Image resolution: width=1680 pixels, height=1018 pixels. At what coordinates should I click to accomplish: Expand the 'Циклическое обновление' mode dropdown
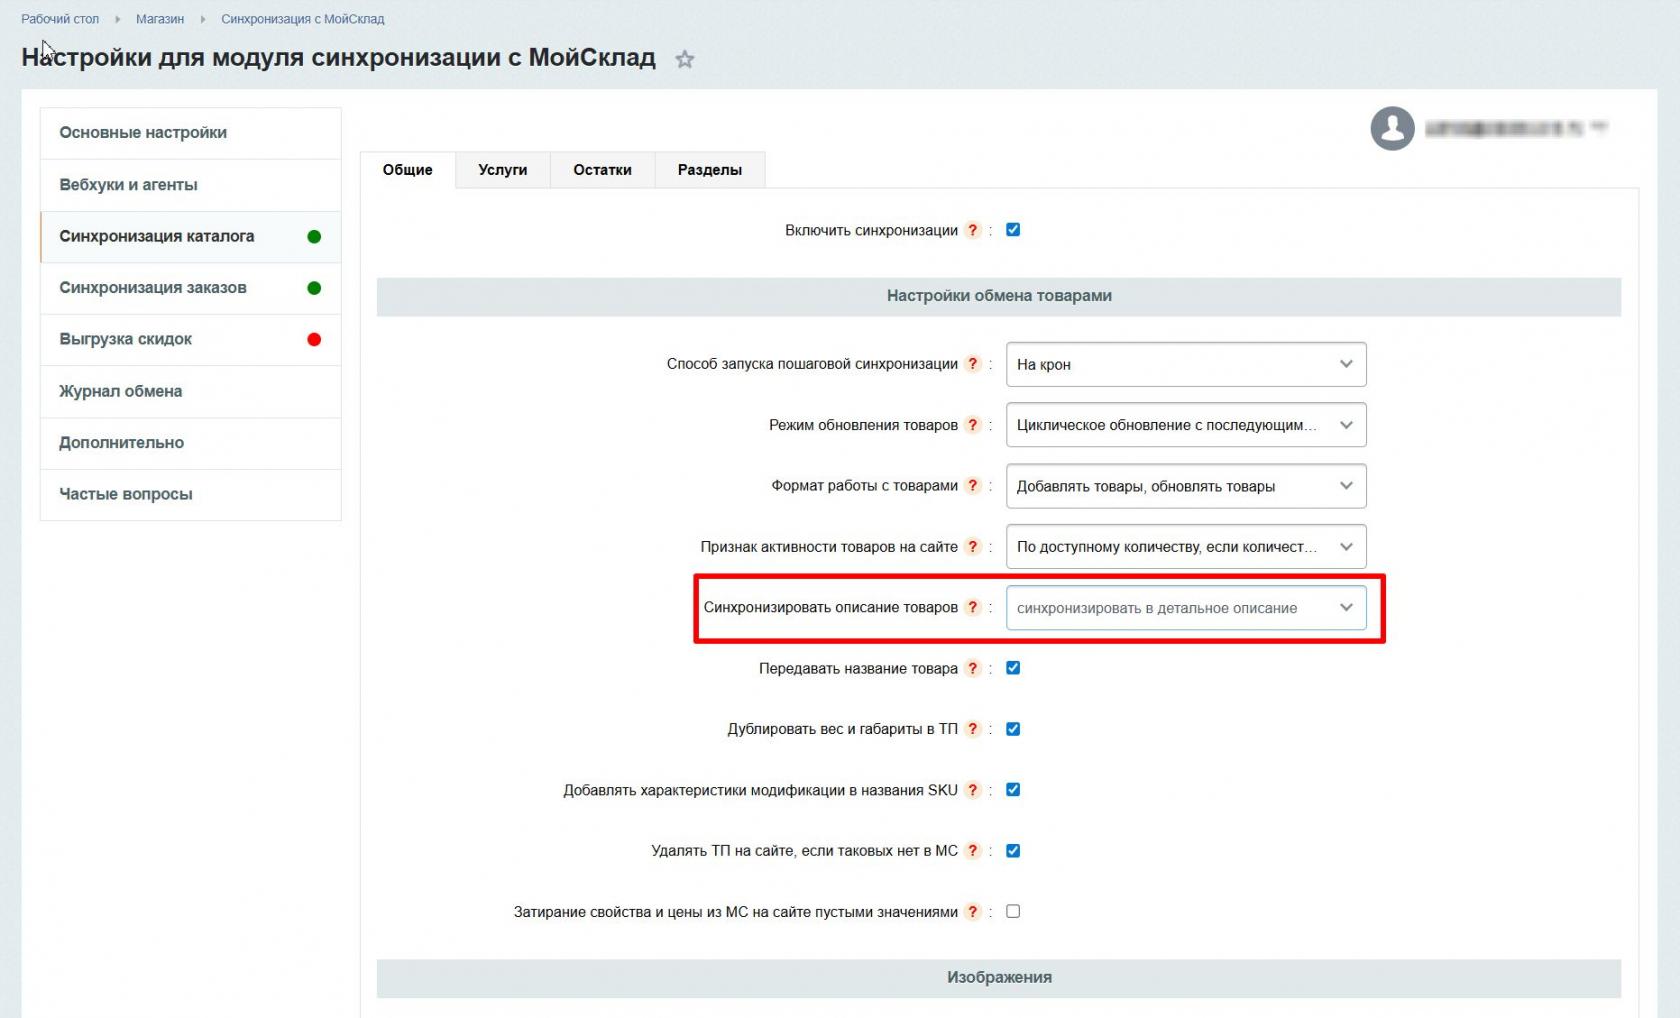1186,425
